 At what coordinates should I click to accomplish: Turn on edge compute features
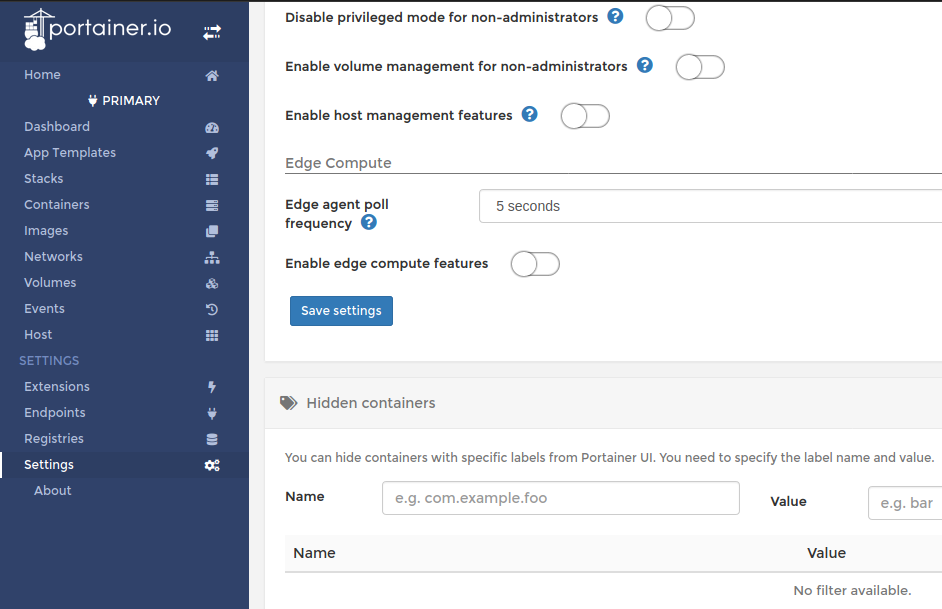pyautogui.click(x=535, y=264)
